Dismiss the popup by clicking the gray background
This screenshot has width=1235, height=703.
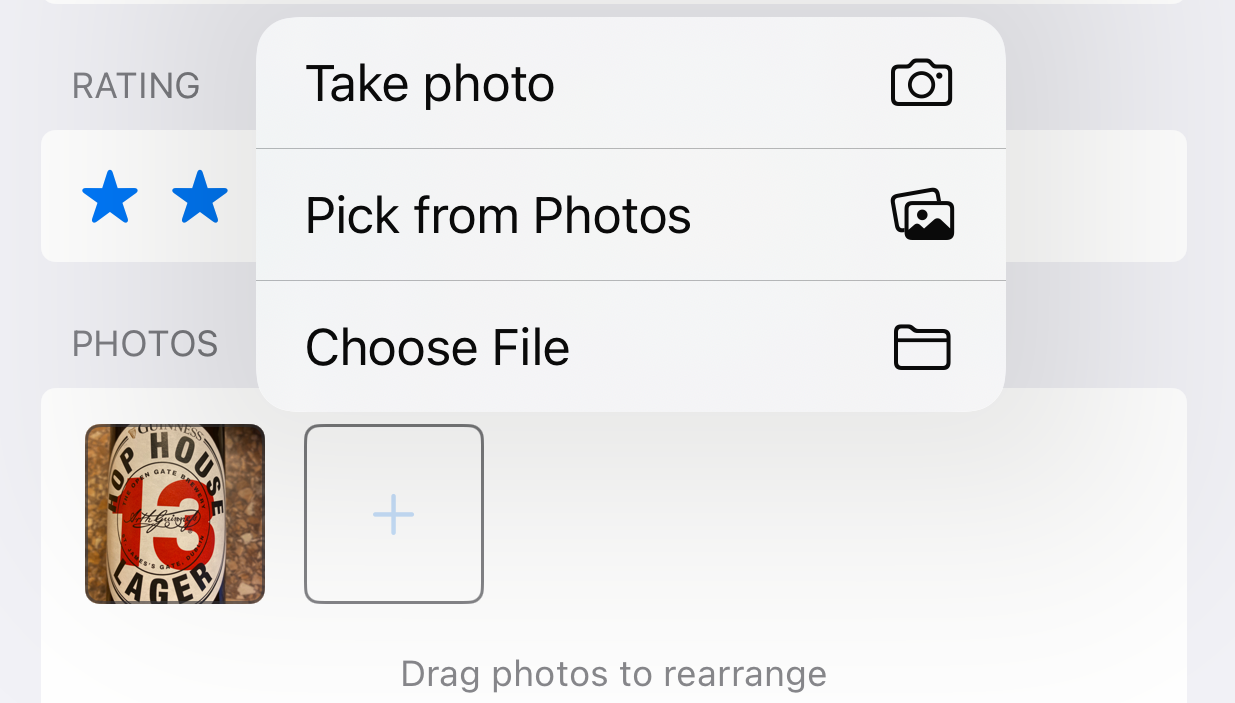1120,330
